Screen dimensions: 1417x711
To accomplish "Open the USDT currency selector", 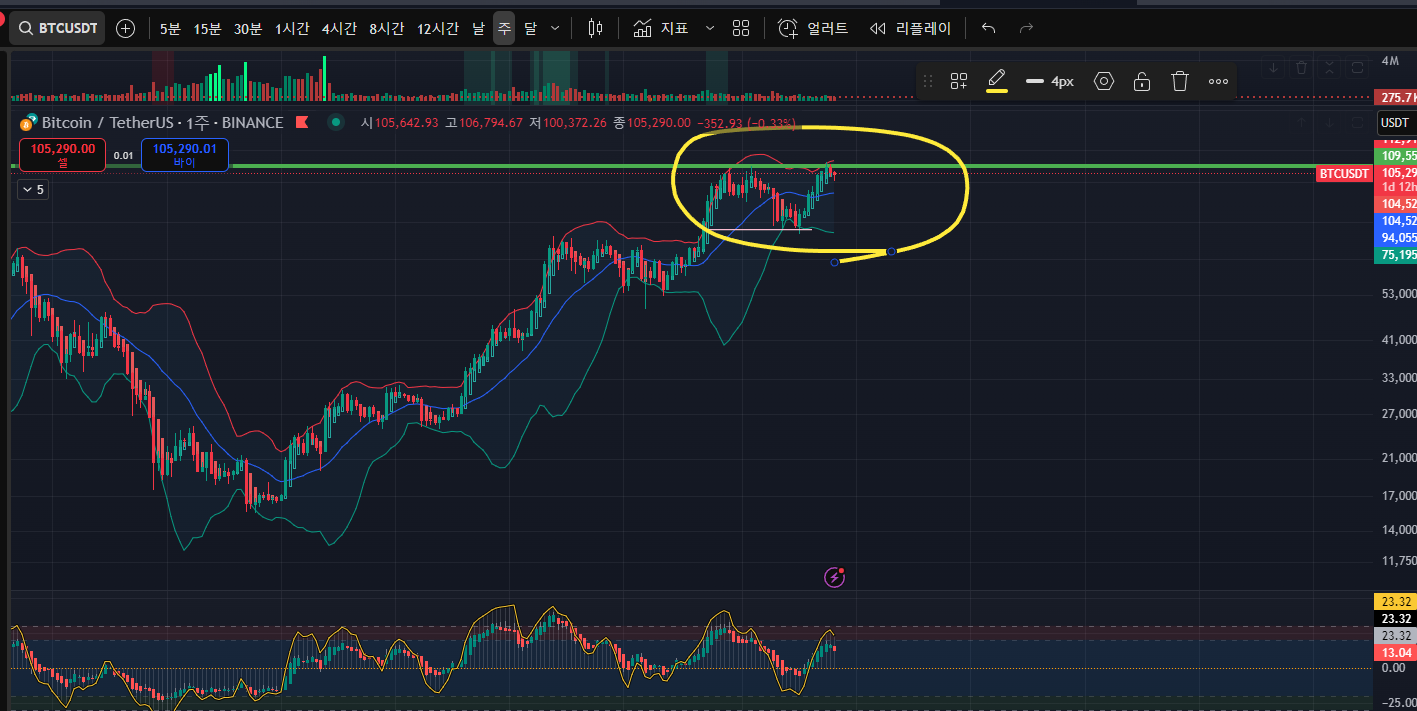I will click(1394, 123).
